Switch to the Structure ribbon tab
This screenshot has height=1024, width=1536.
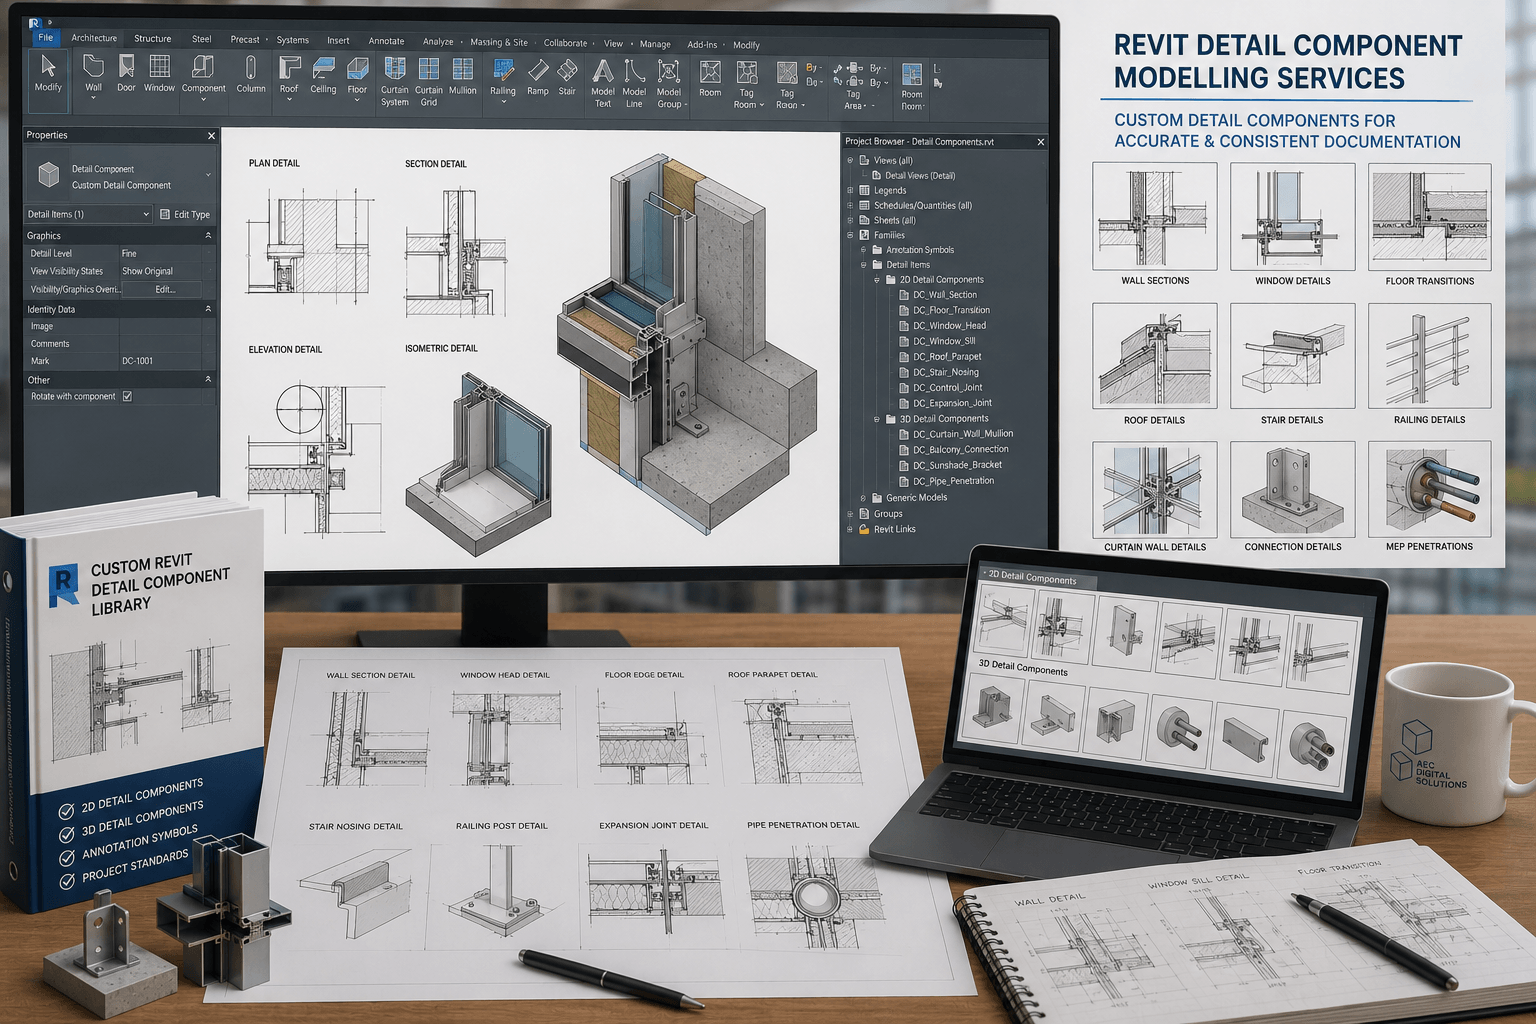pos(153,39)
